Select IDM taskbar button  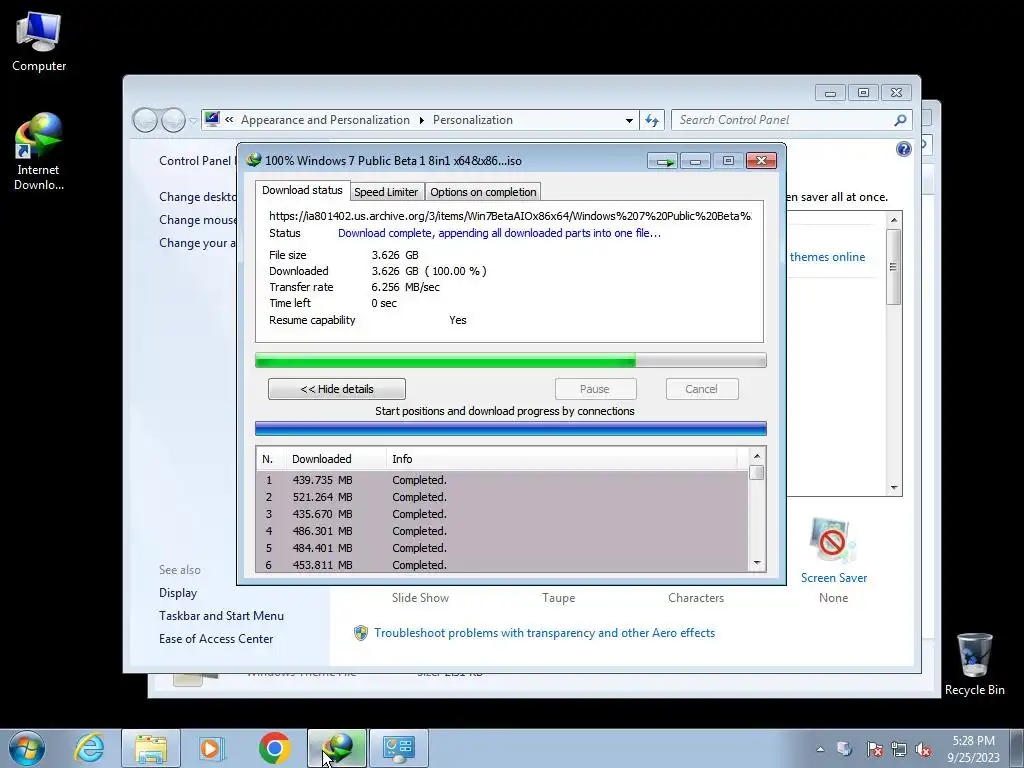coord(337,748)
